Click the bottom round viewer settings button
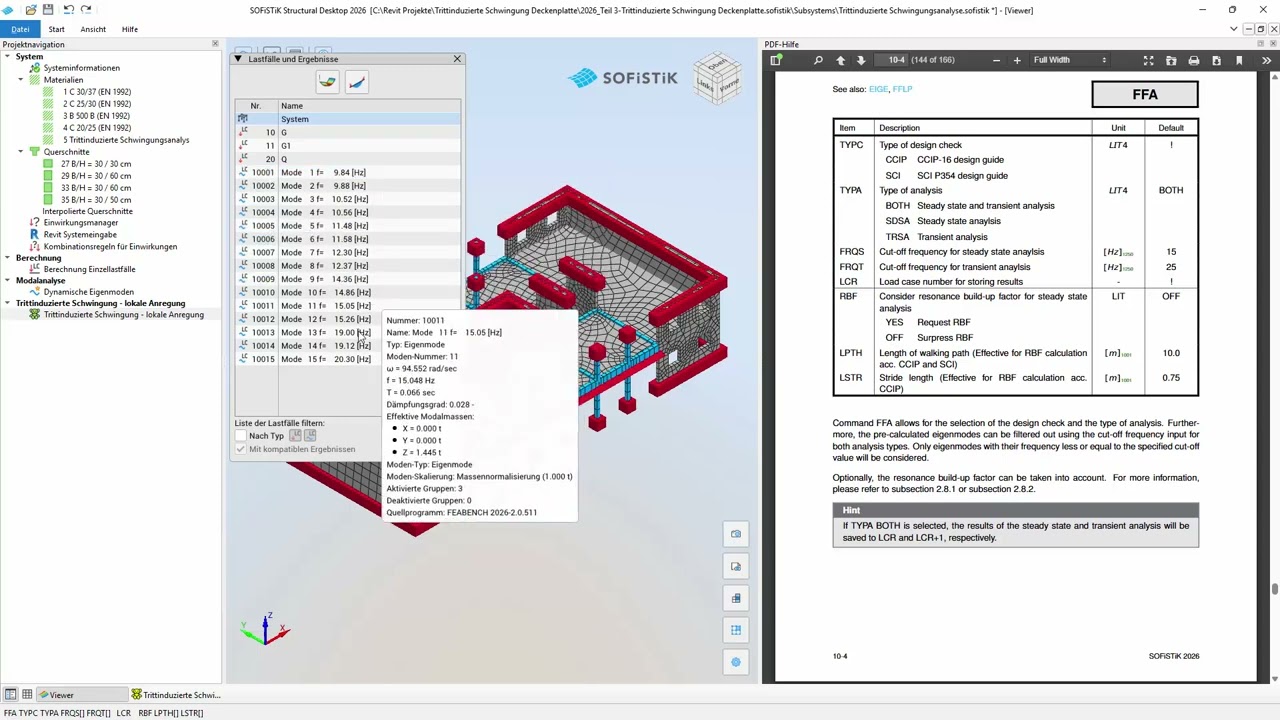 click(x=736, y=662)
